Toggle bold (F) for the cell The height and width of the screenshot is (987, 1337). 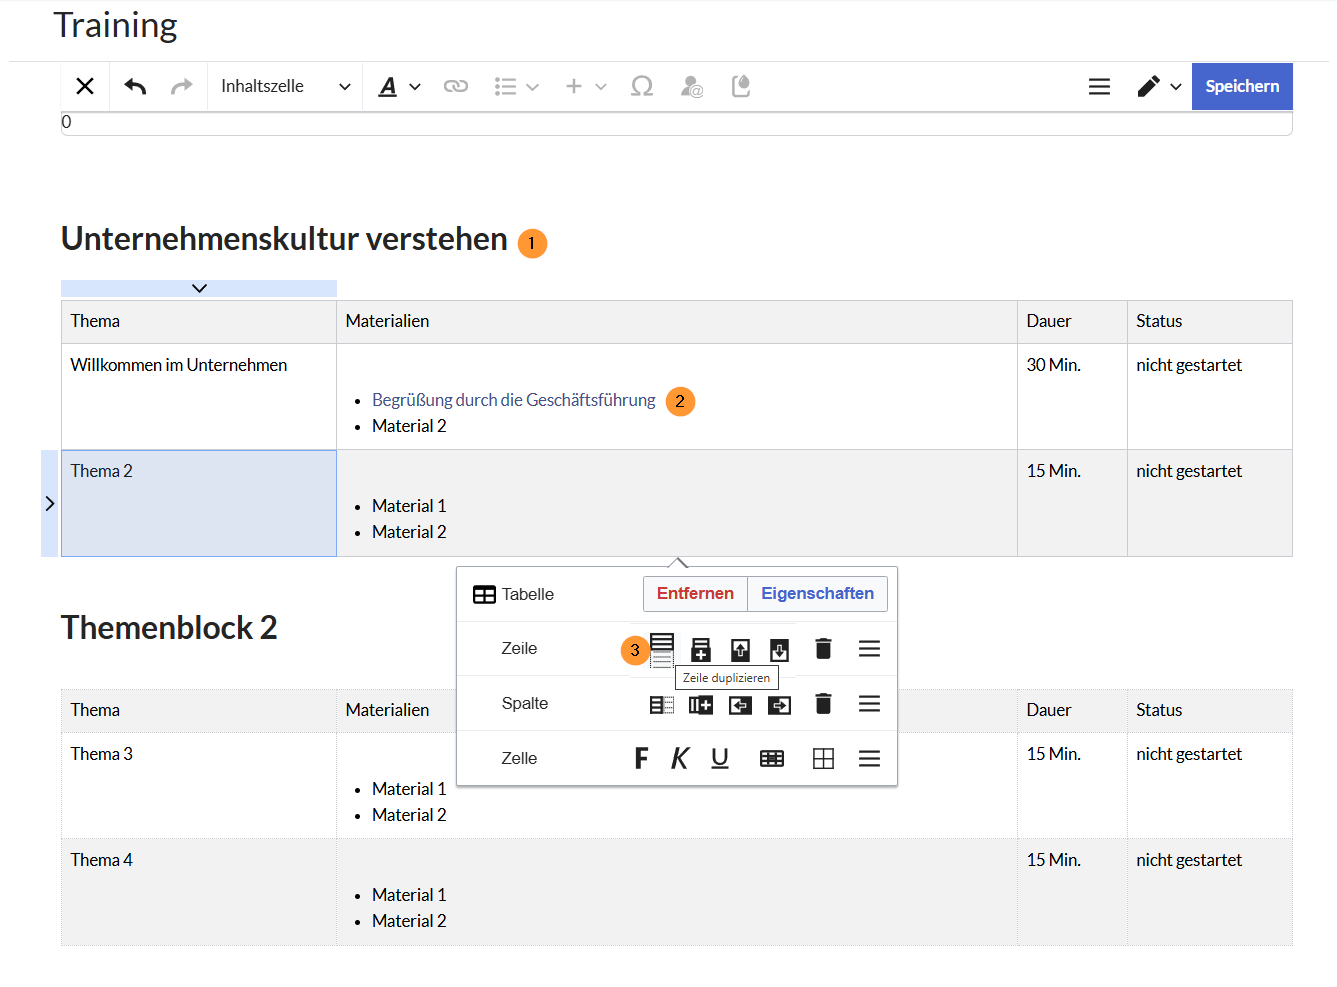641,759
